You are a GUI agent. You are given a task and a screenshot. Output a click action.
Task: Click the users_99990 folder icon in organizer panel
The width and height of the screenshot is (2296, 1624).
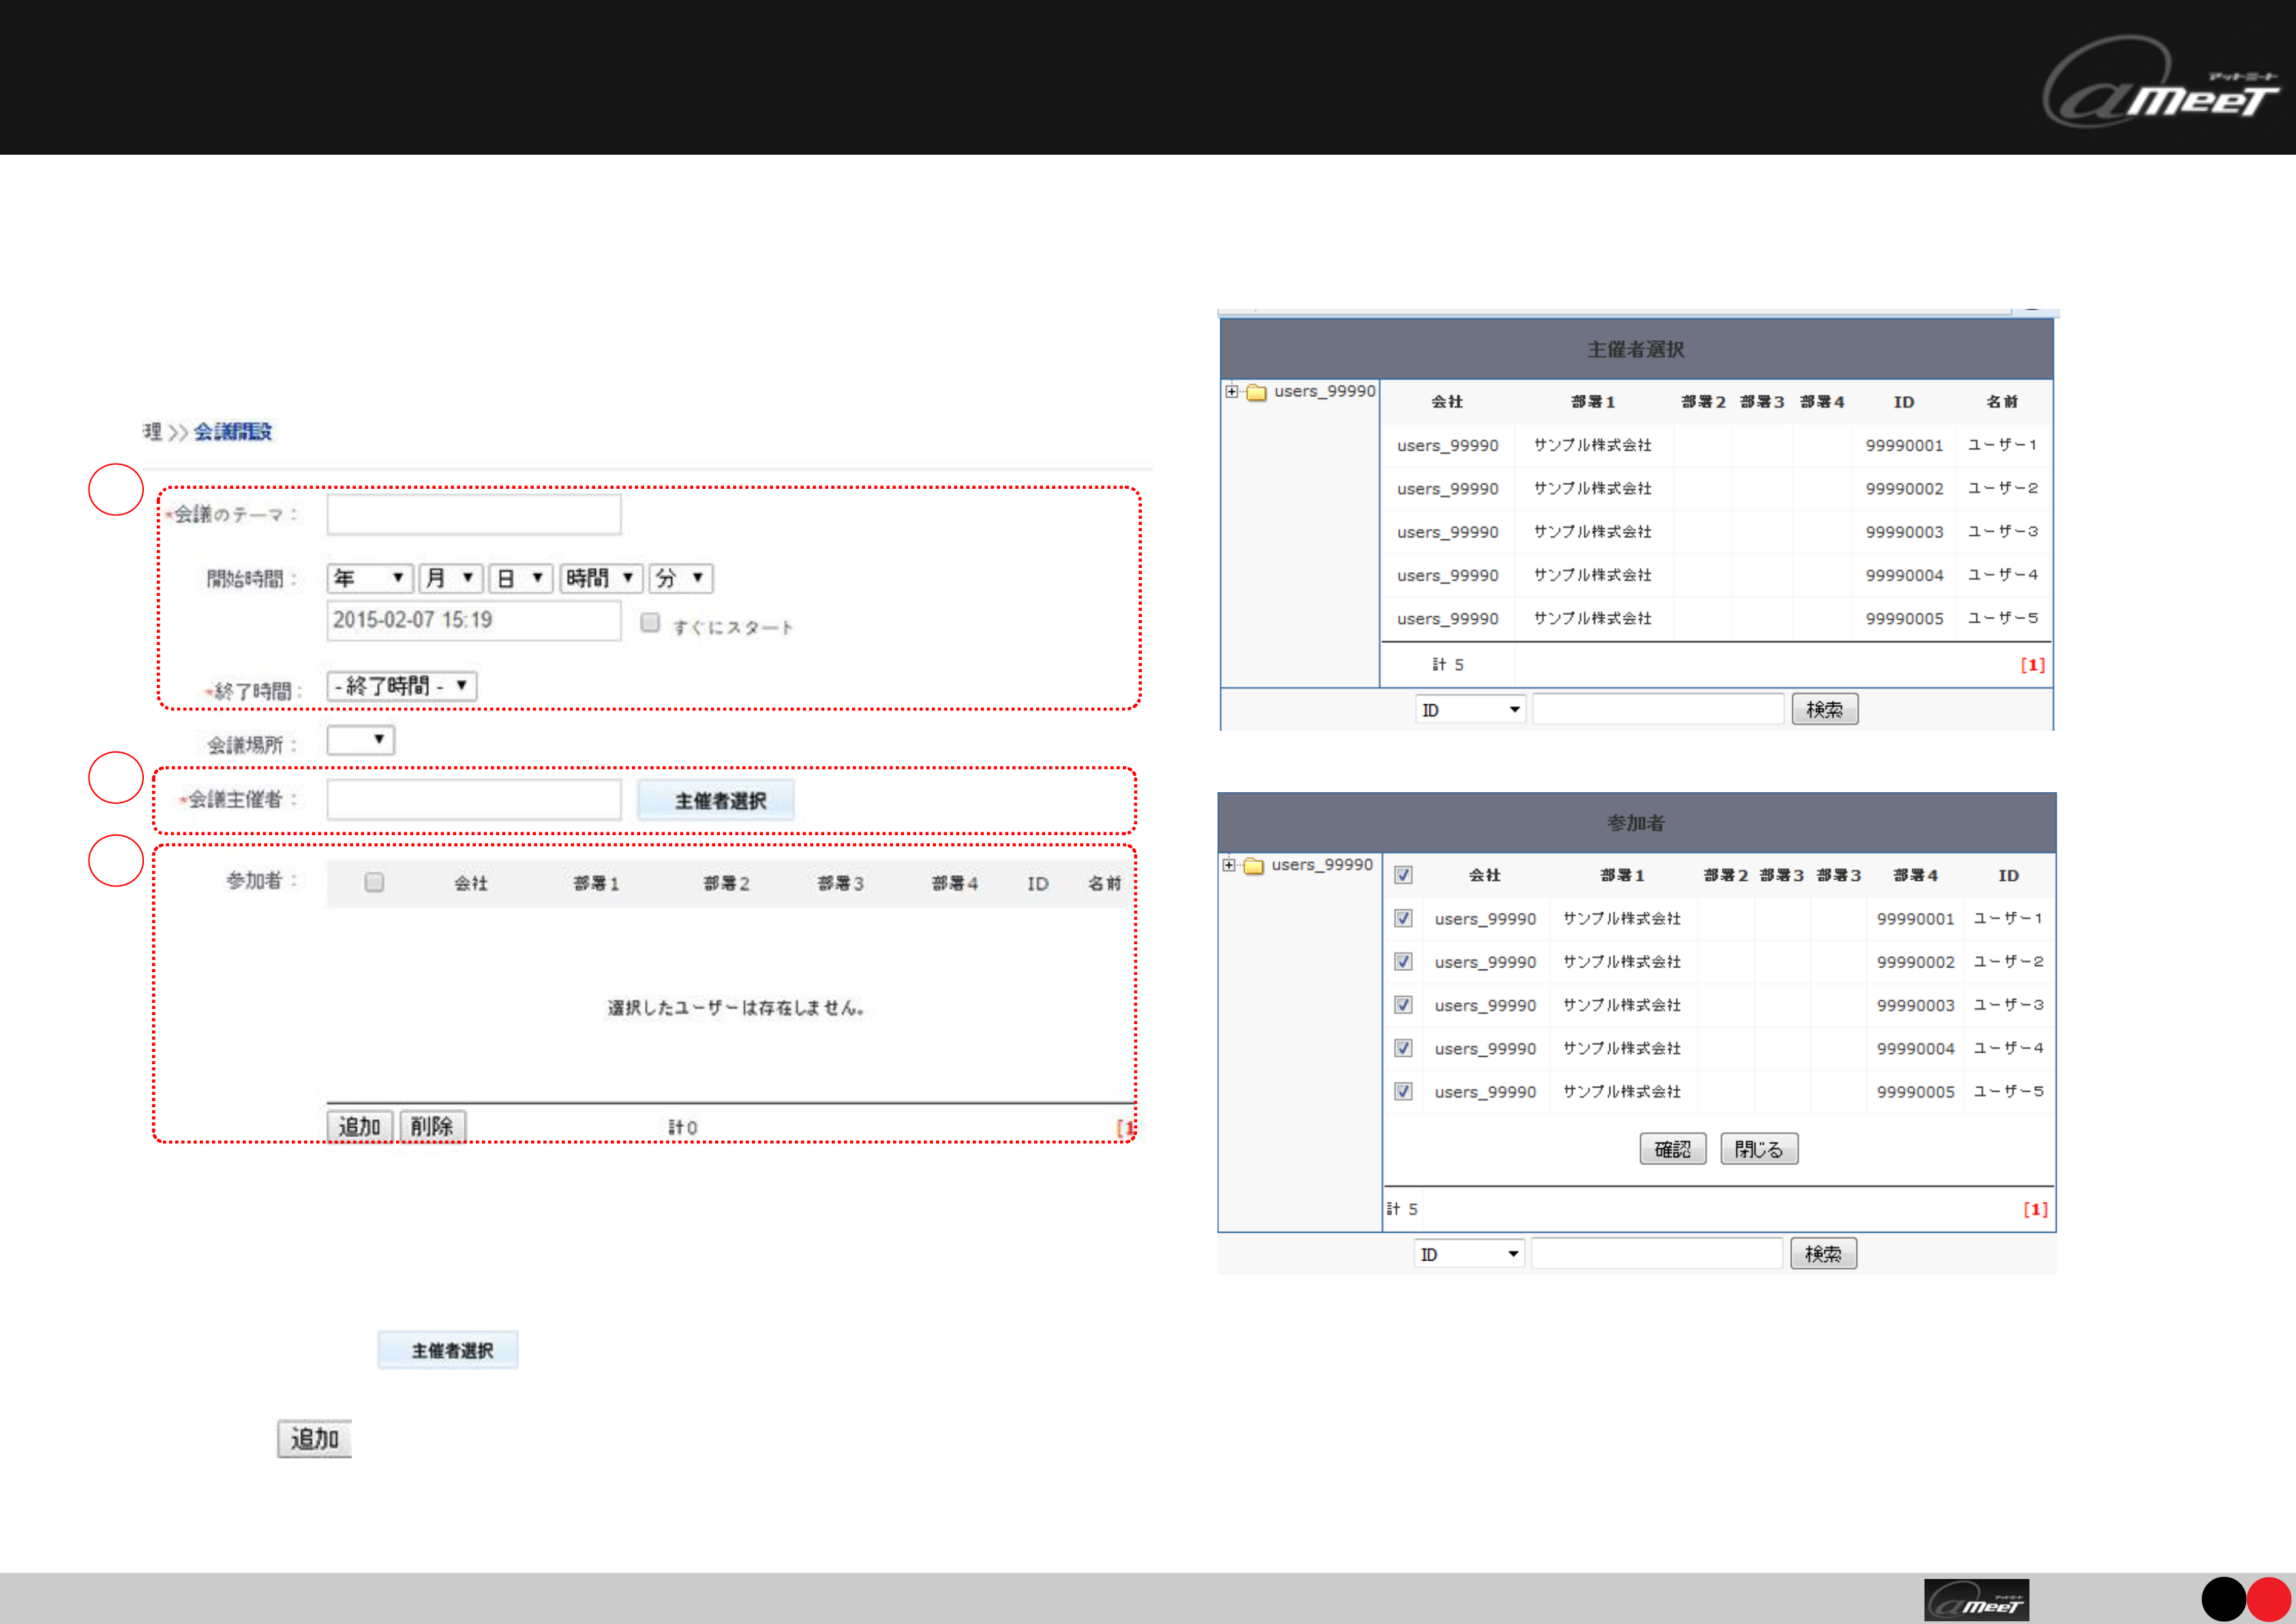coord(1257,392)
